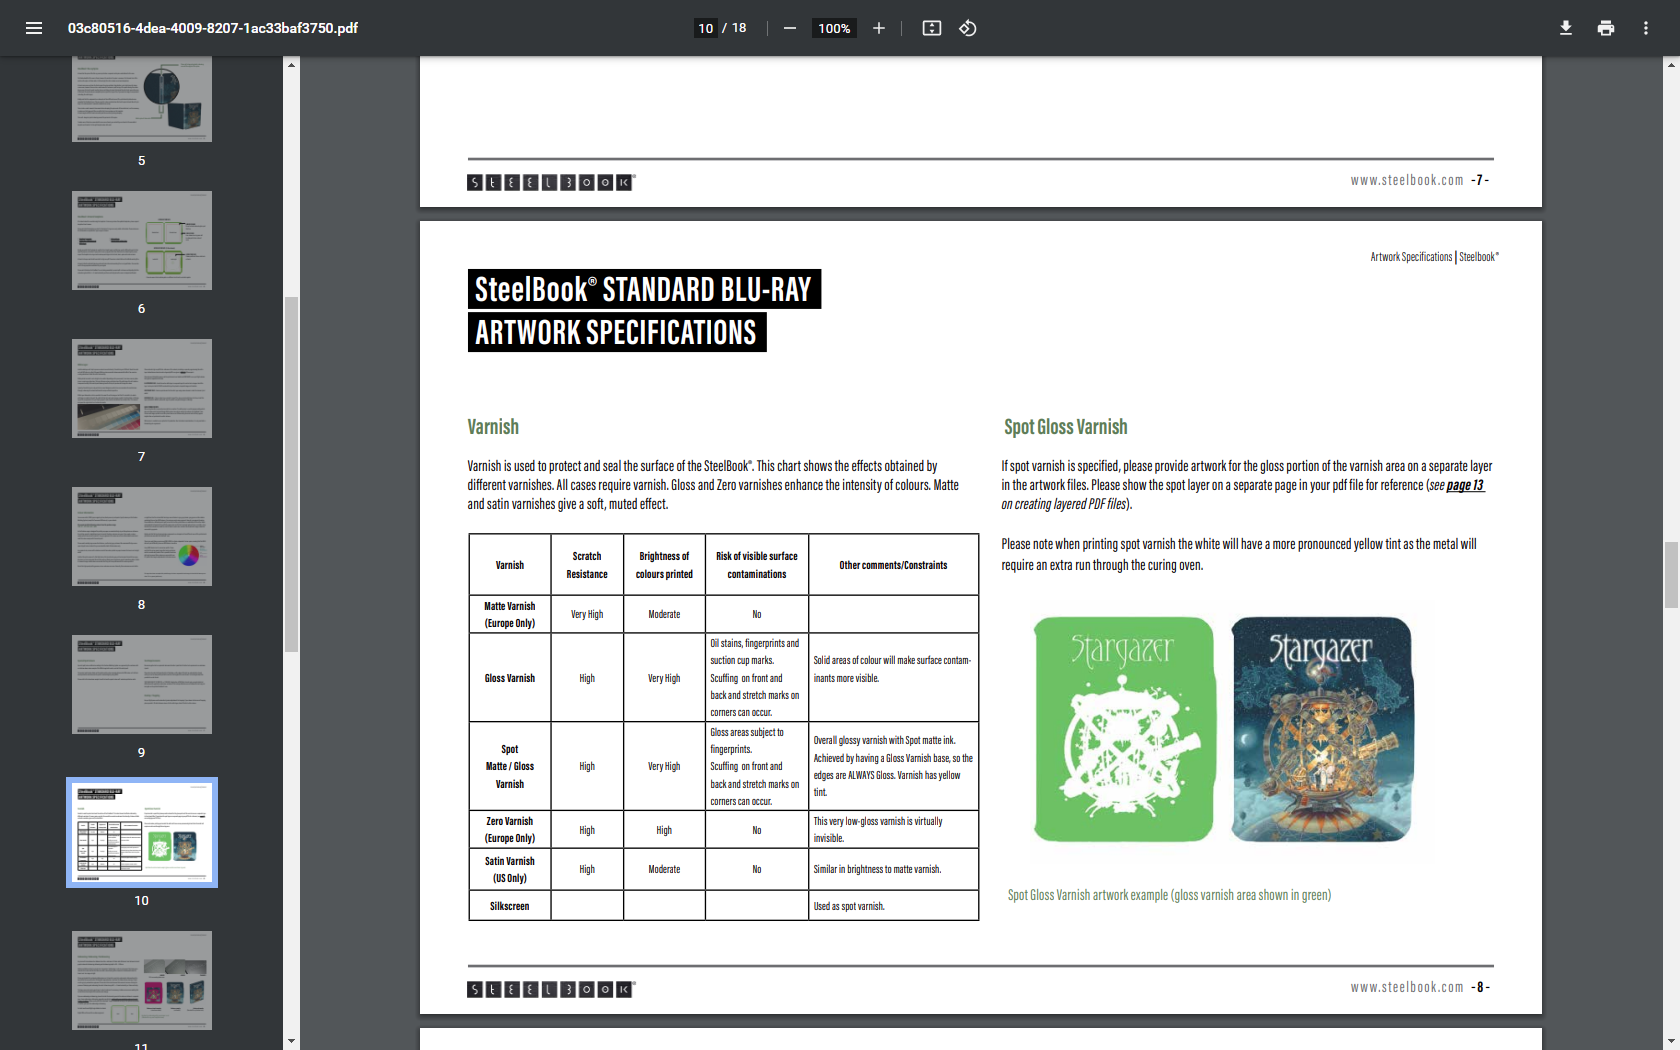This screenshot has width=1680, height=1050.
Task: Download the PDF file
Action: tap(1566, 28)
